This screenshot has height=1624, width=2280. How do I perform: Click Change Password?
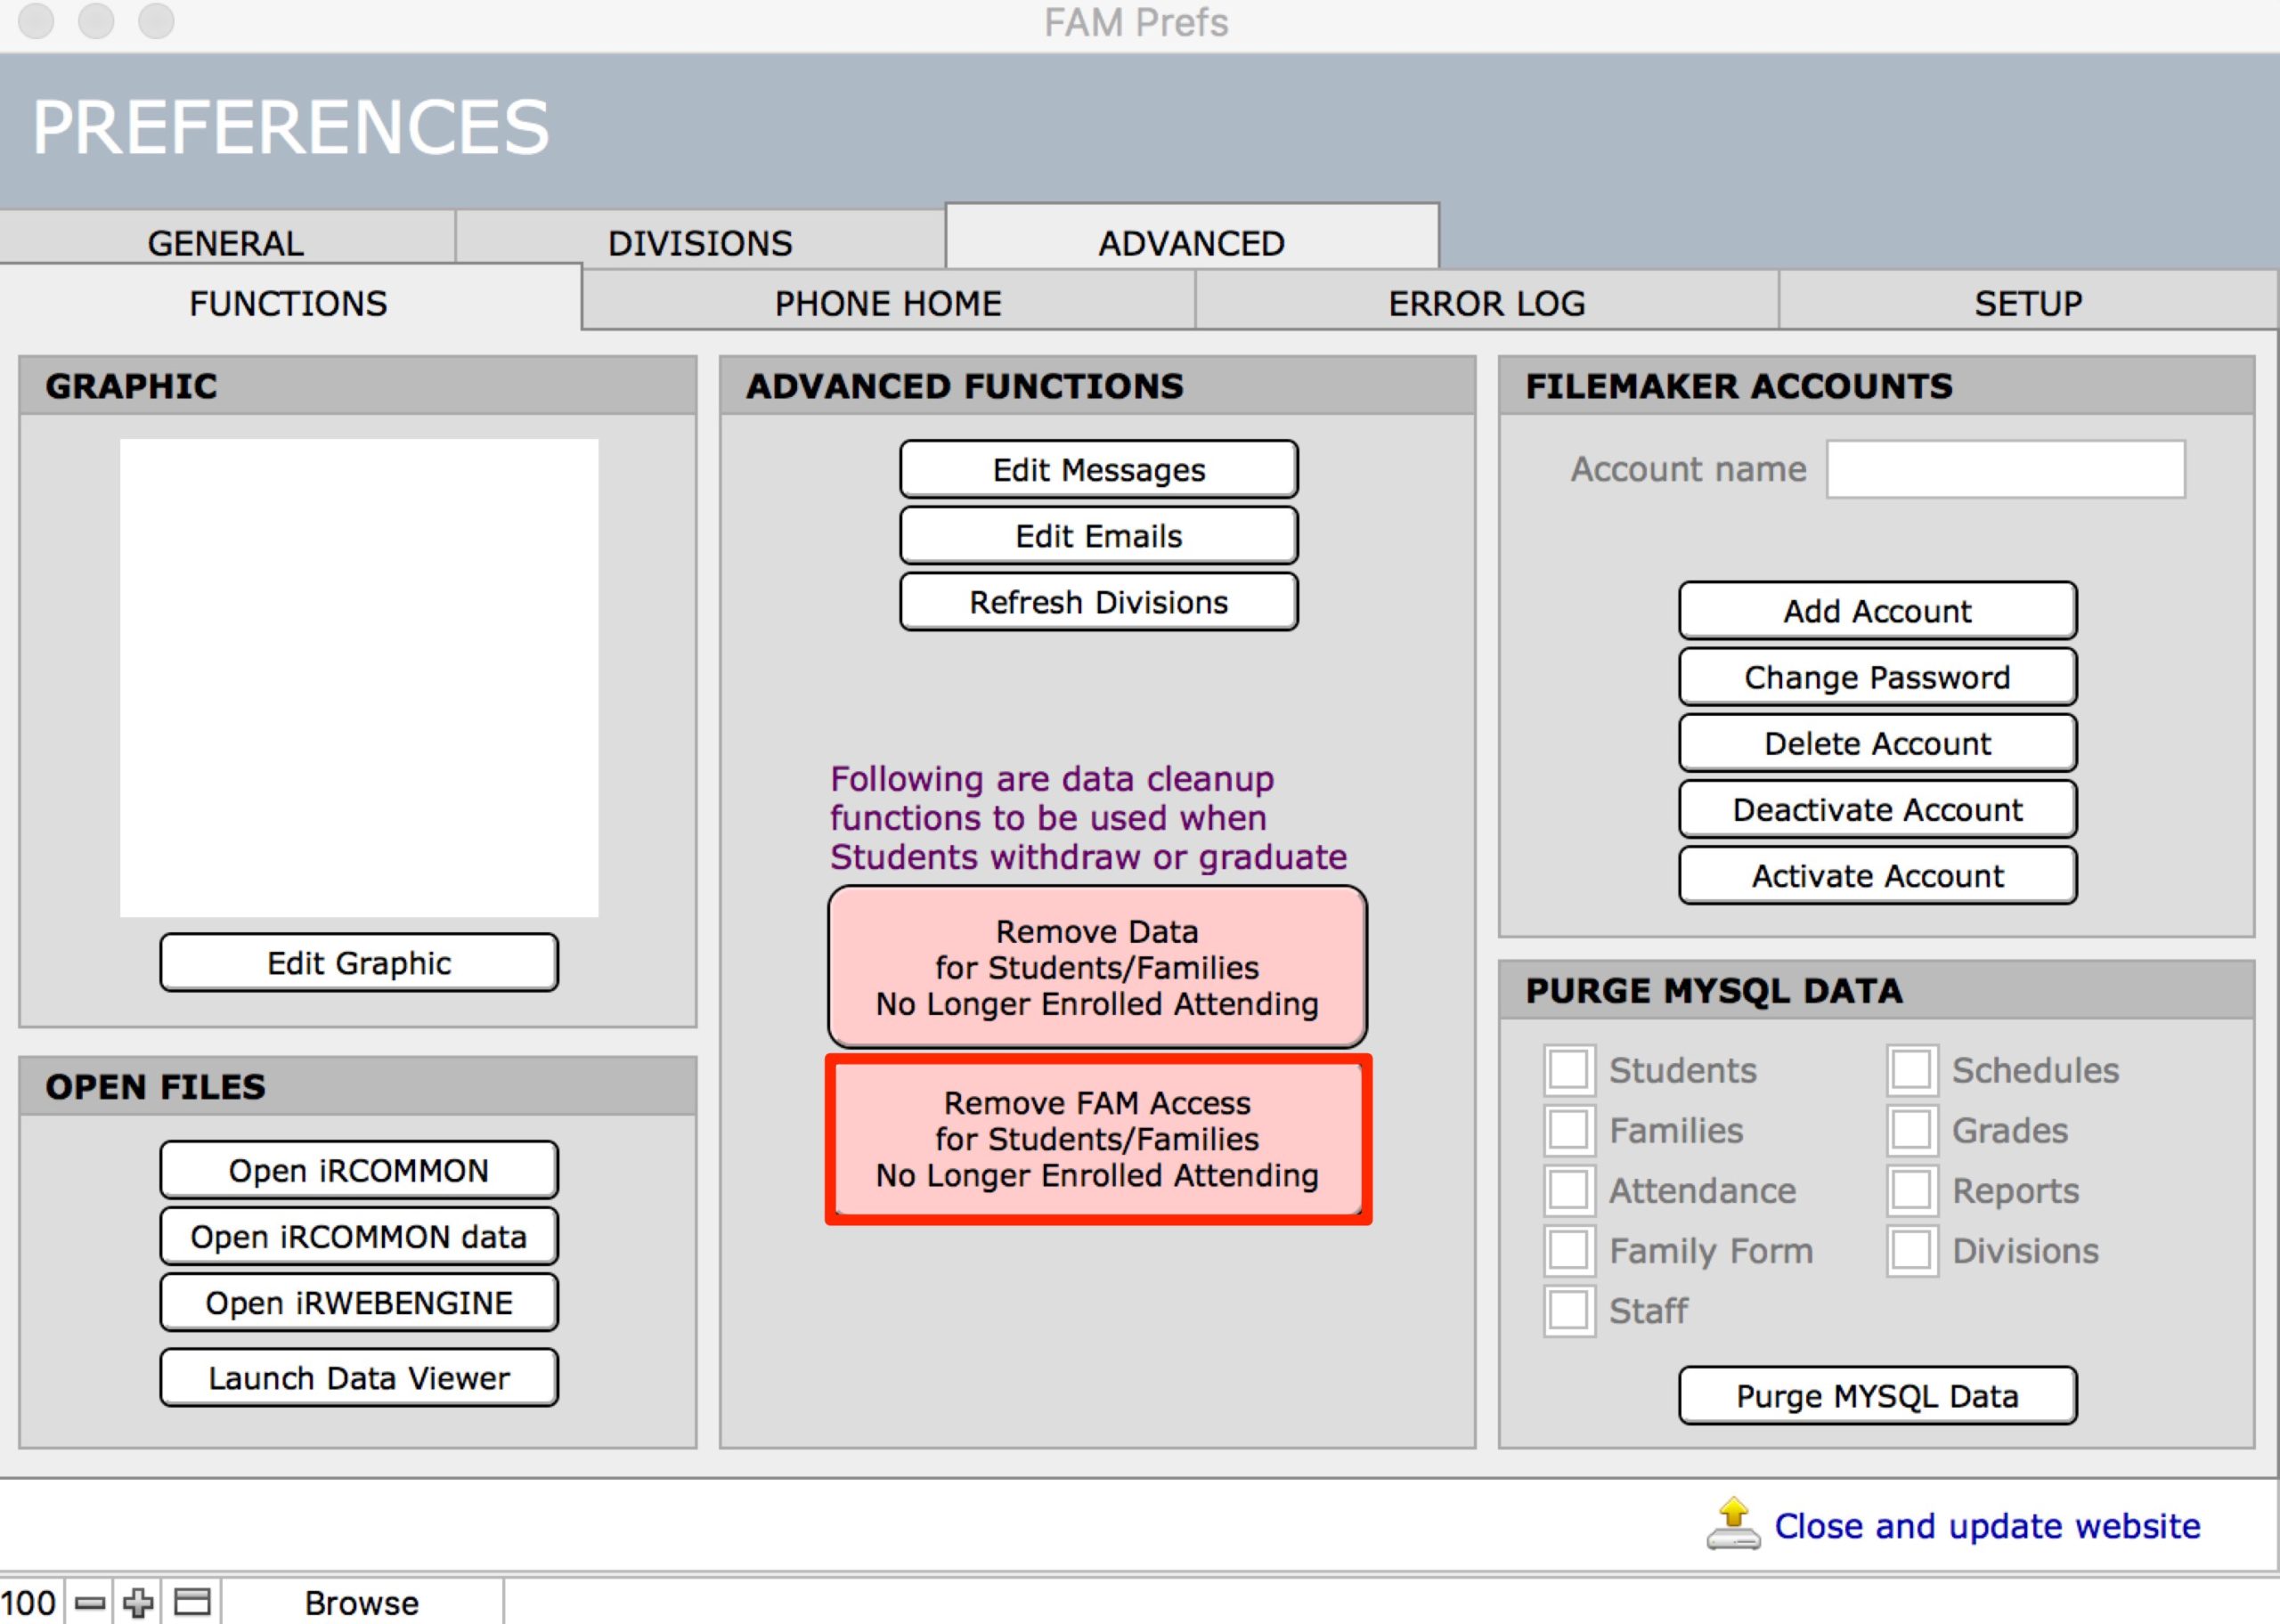coord(1878,677)
